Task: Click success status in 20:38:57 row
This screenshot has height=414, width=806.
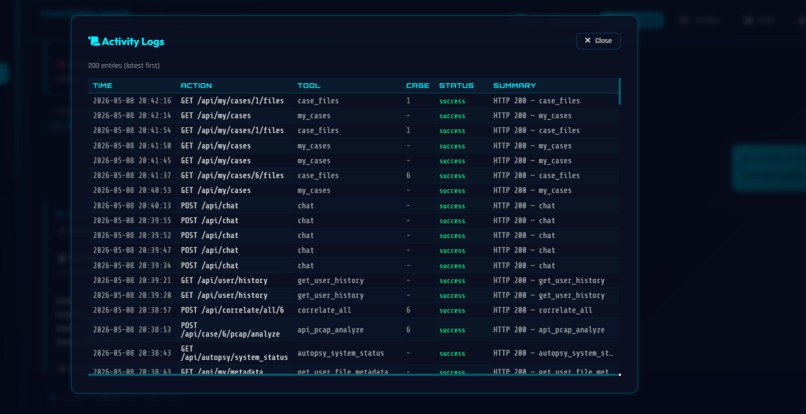Action: [x=452, y=311]
